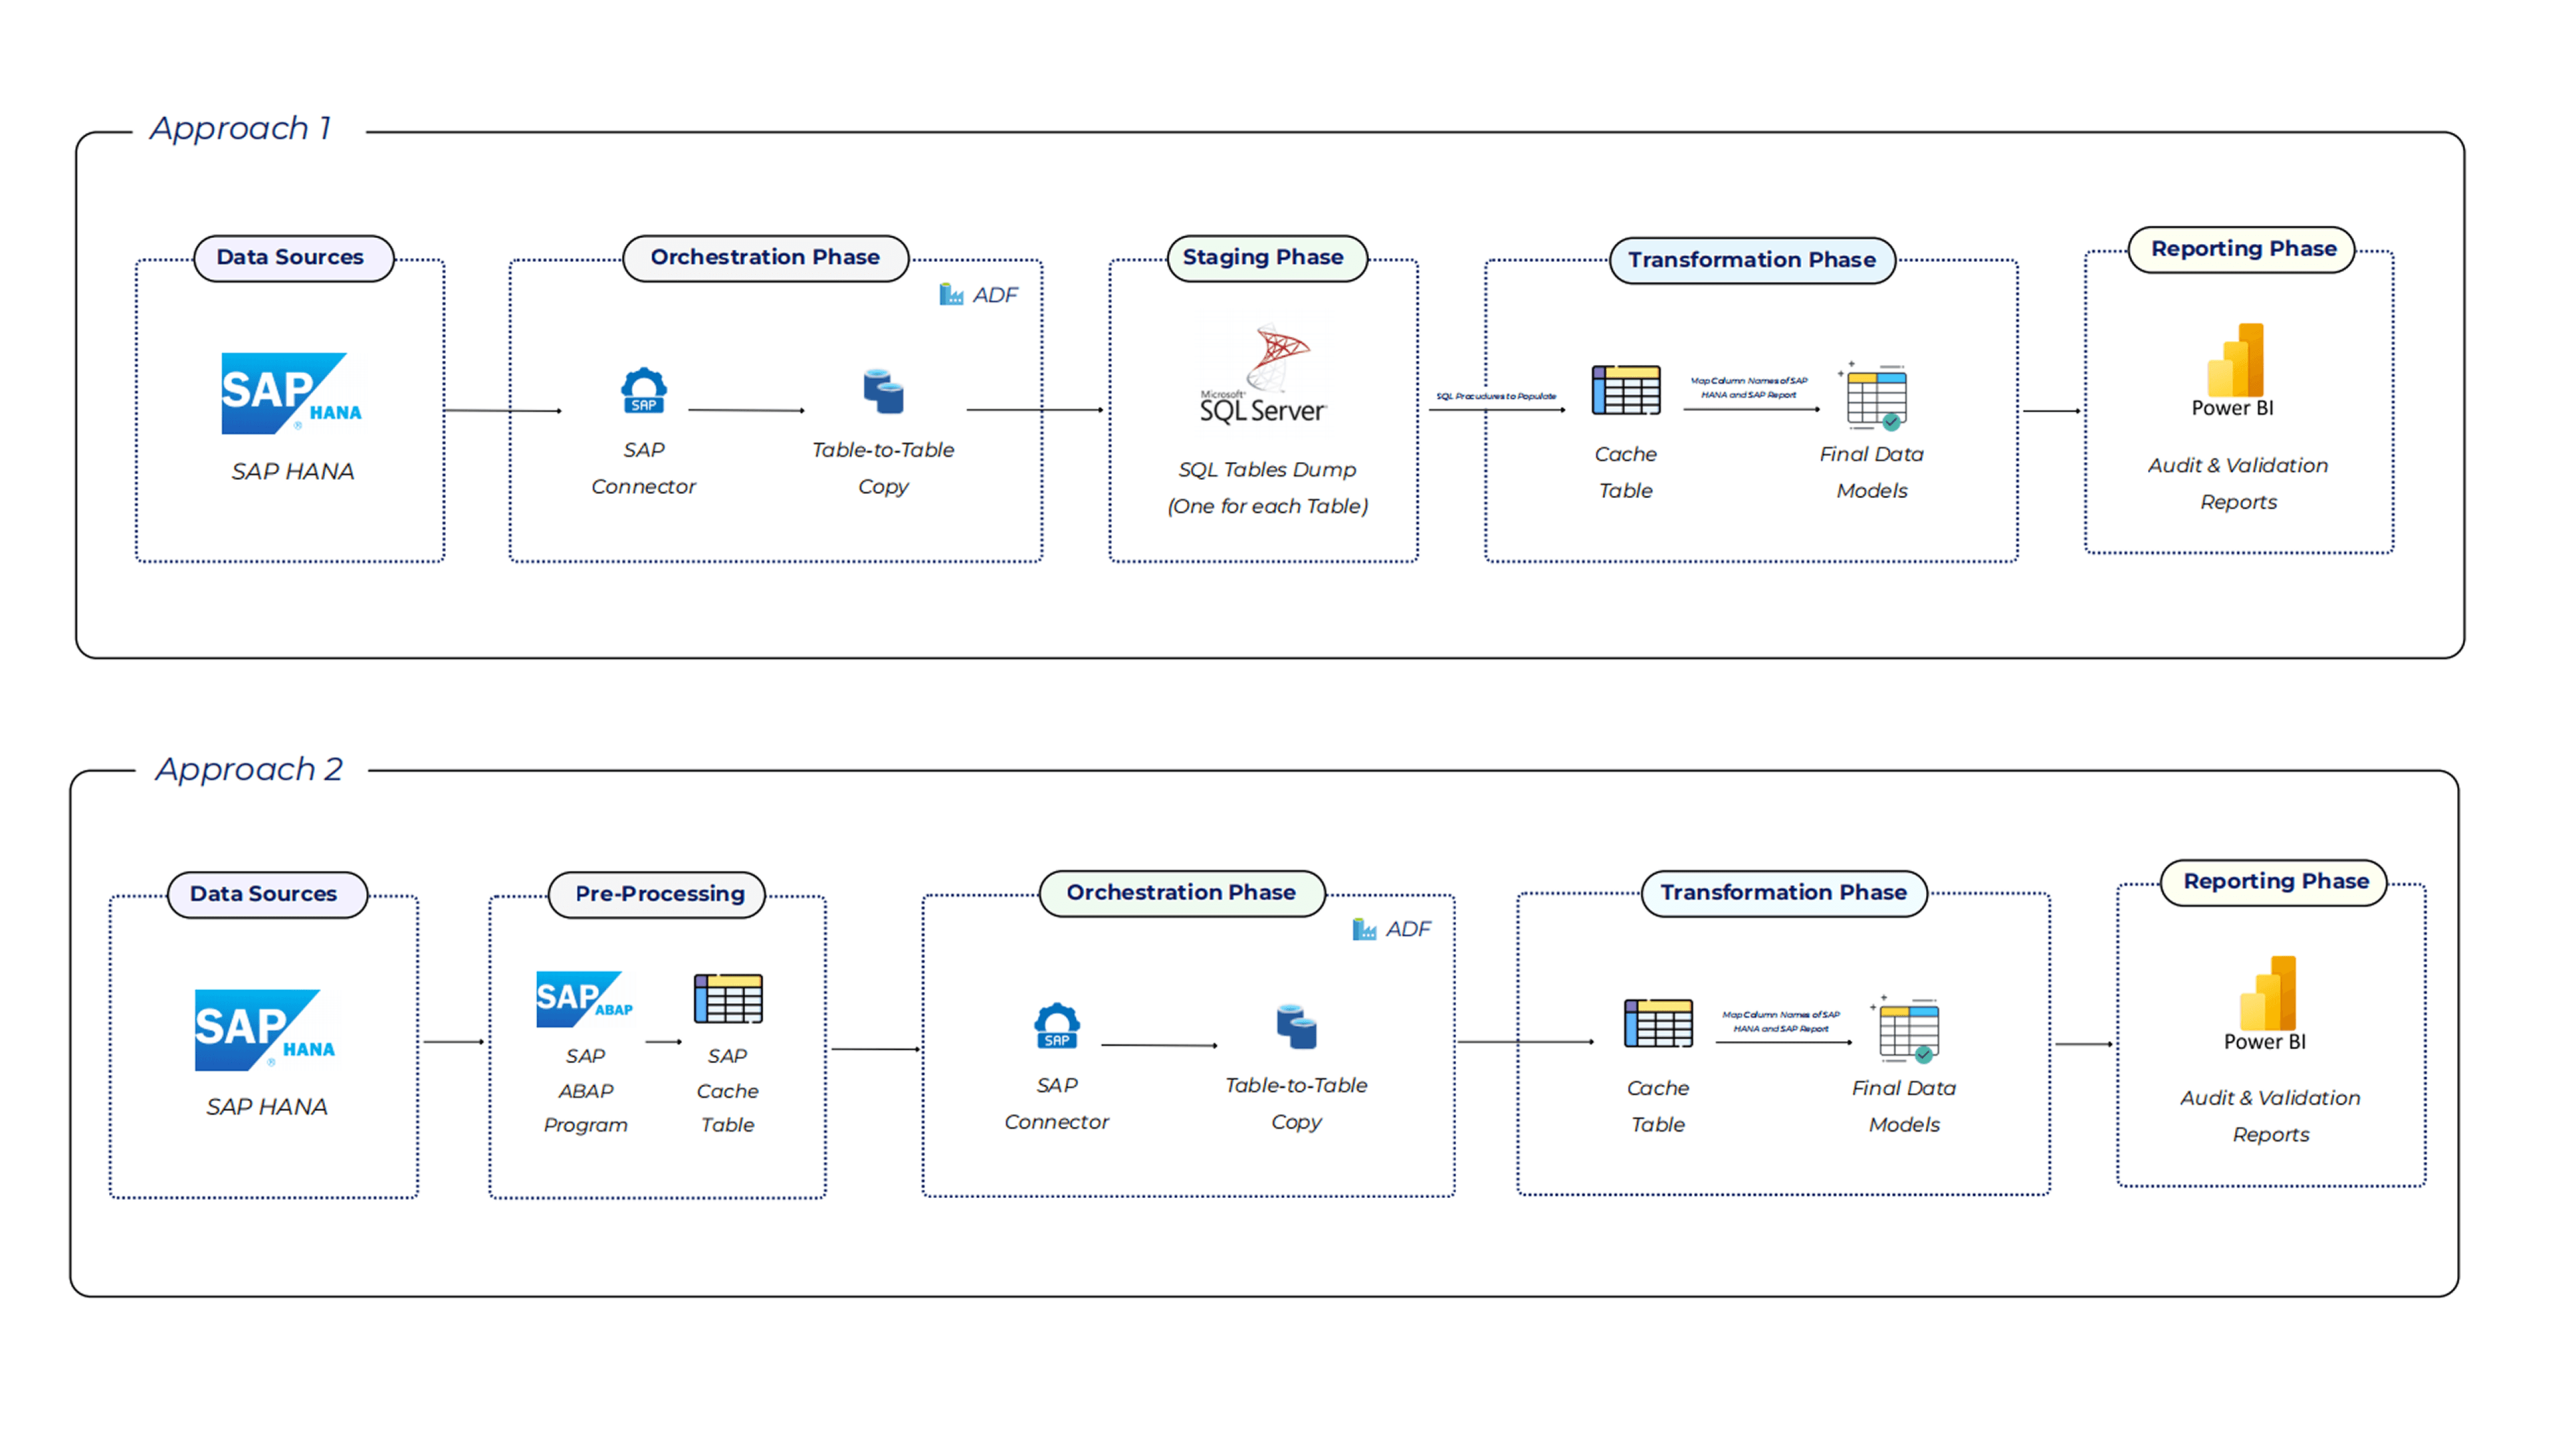2560x1438 pixels.
Task: Click the Final Data Models icon in Approach 2
Action: (1905, 1029)
